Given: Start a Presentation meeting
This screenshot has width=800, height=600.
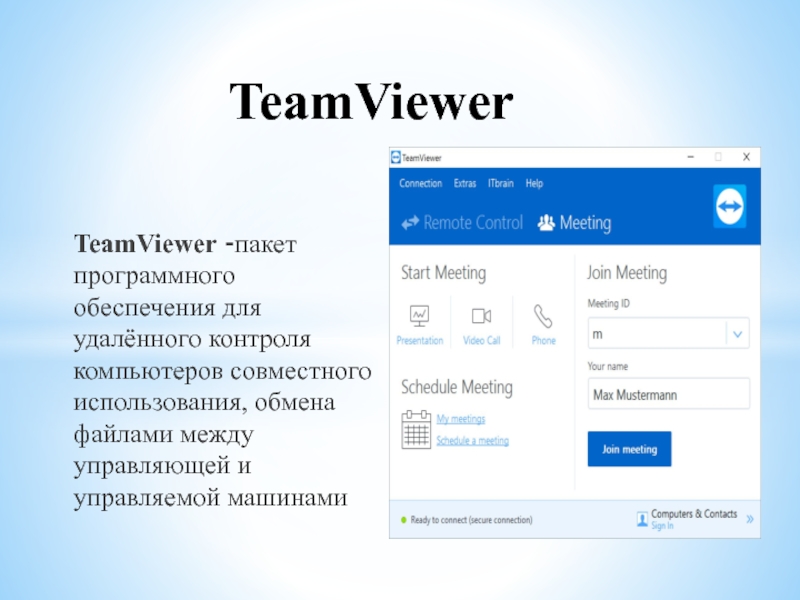Looking at the screenshot, I should 419,317.
